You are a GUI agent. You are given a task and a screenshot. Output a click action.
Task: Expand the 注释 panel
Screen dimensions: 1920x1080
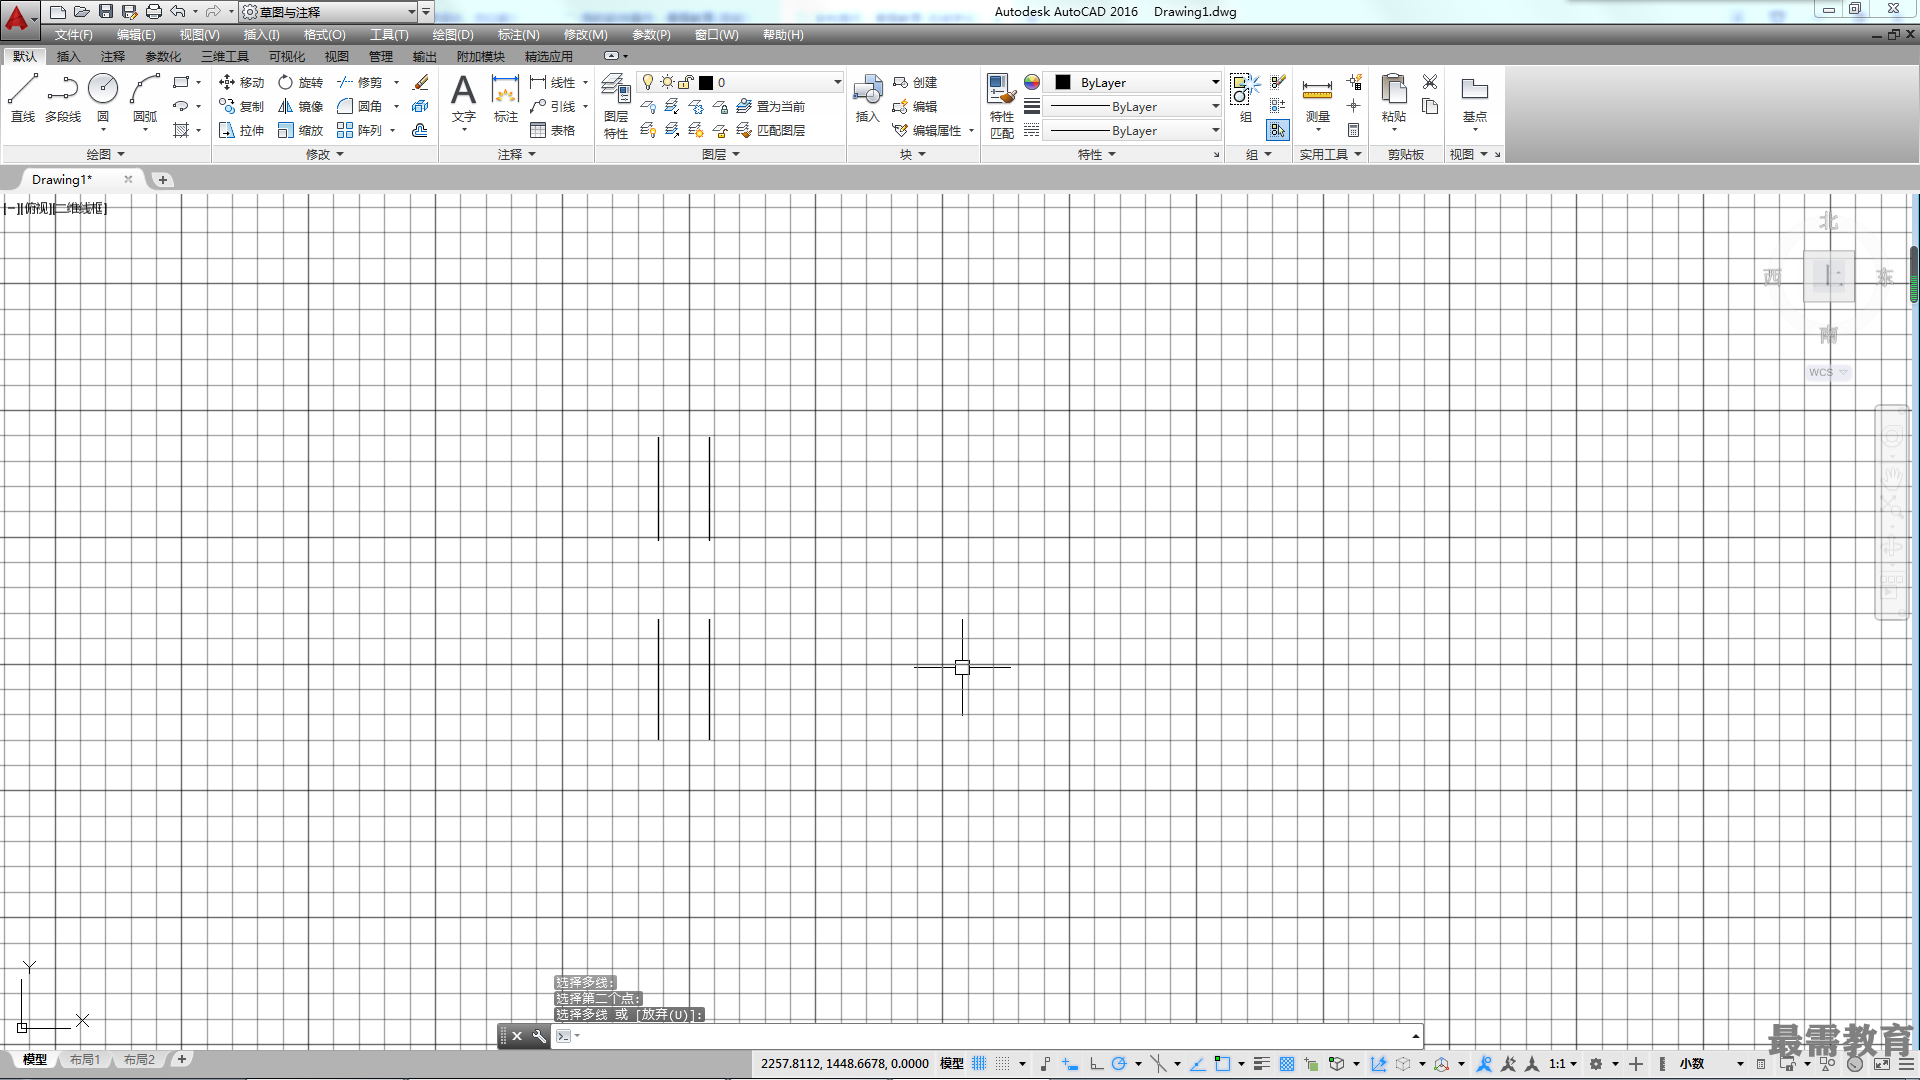click(516, 154)
